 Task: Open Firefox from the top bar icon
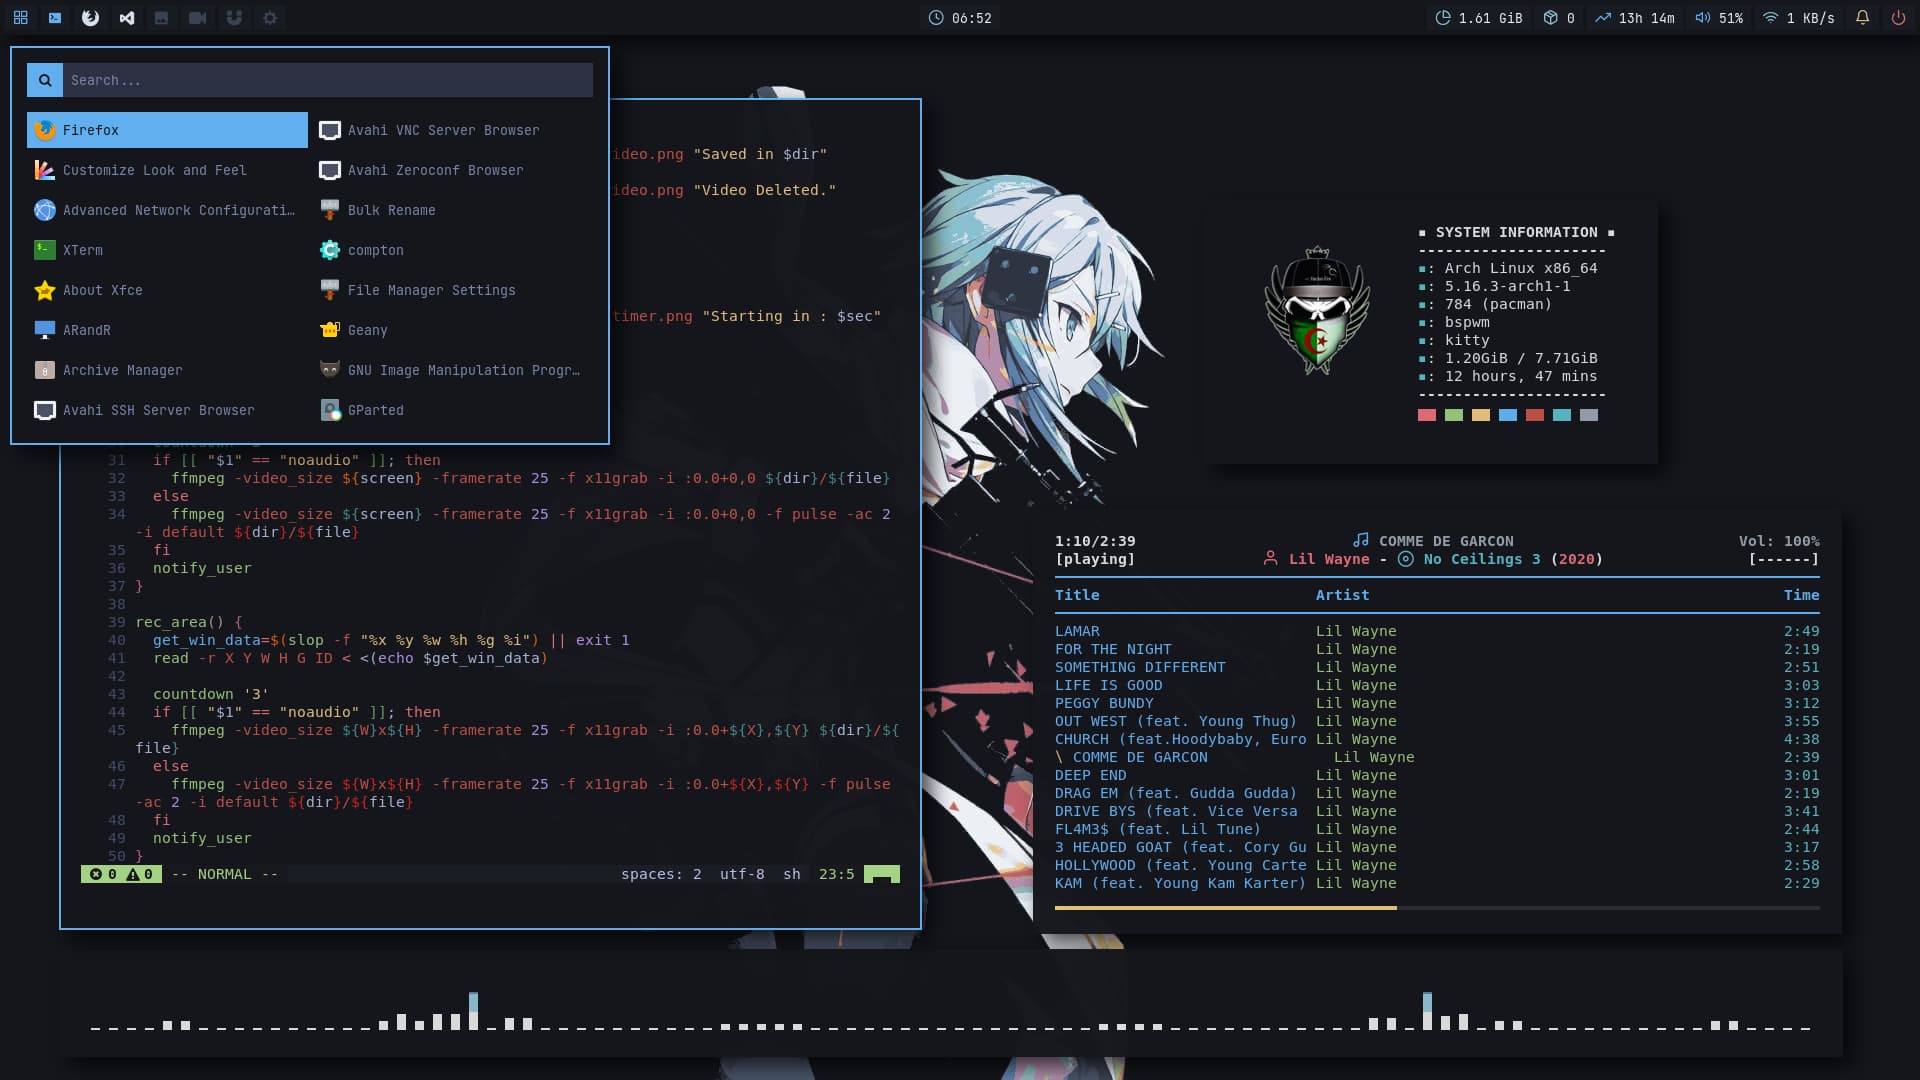coord(90,18)
